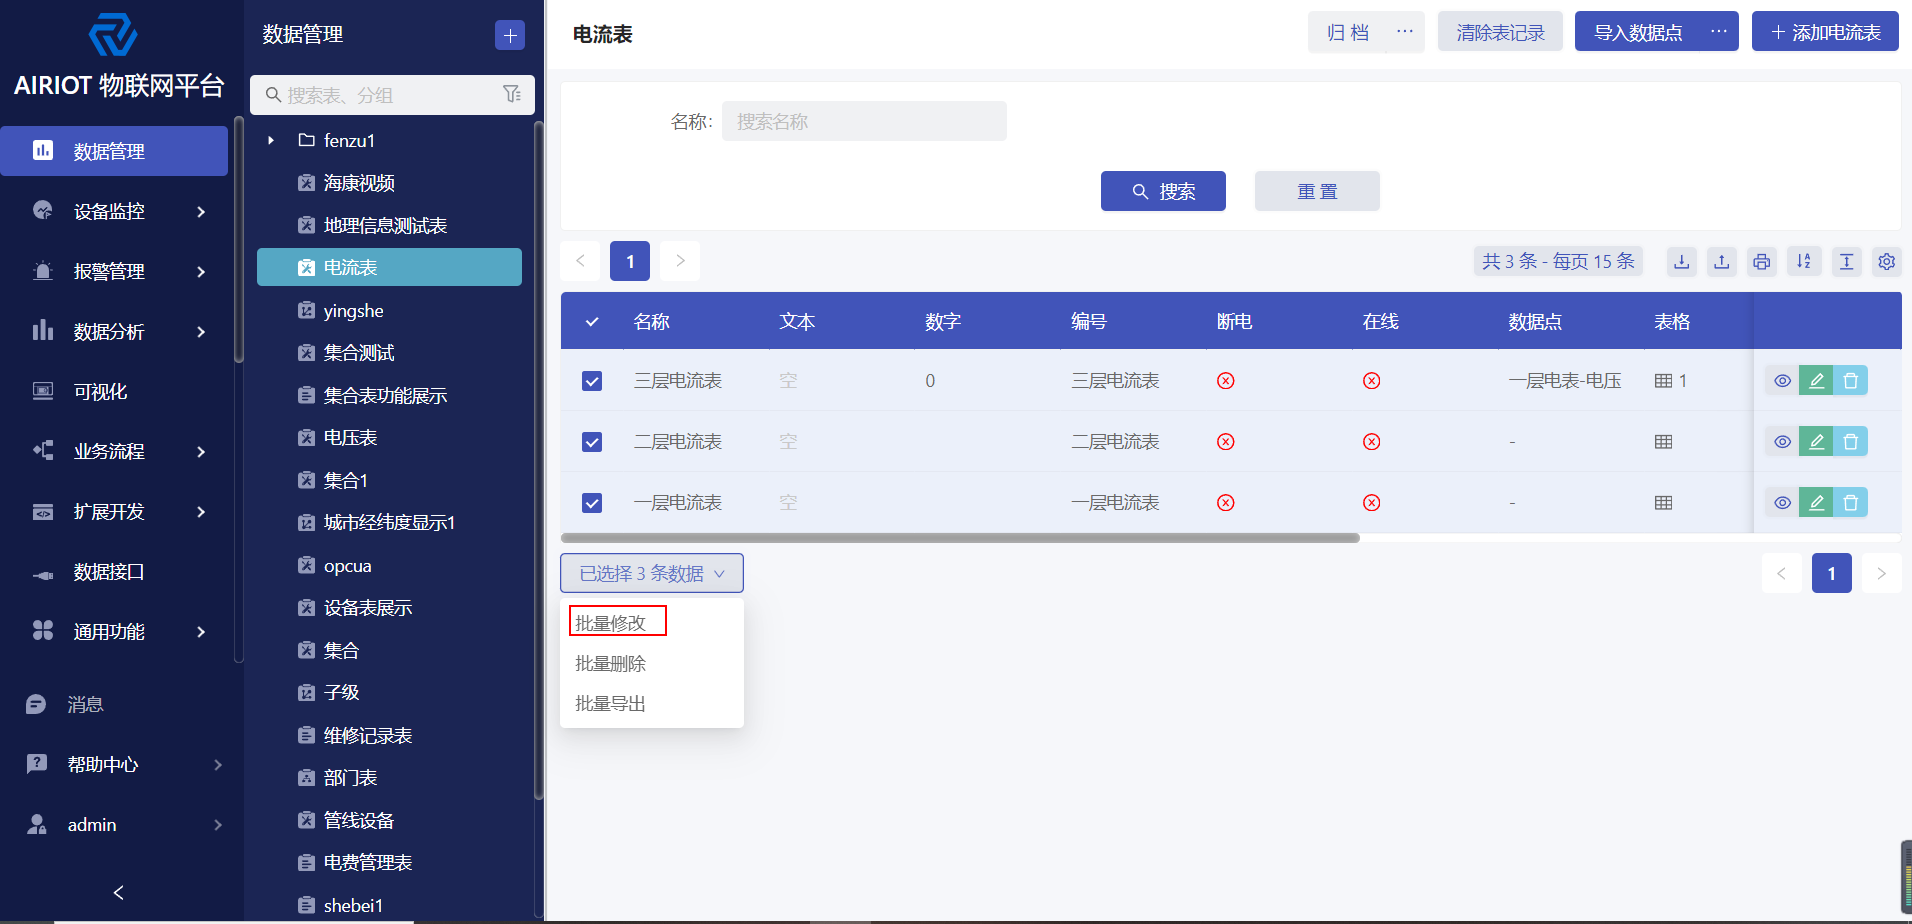Expand the 扩展开发 navigation menu
This screenshot has width=1912, height=924.
point(114,512)
